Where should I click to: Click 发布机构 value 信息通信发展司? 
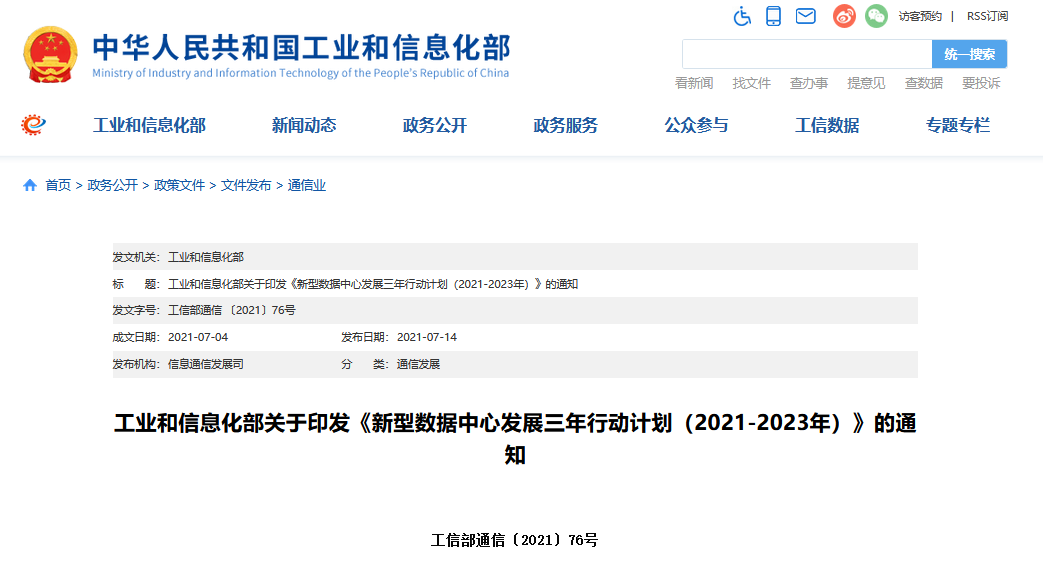[x=206, y=364]
